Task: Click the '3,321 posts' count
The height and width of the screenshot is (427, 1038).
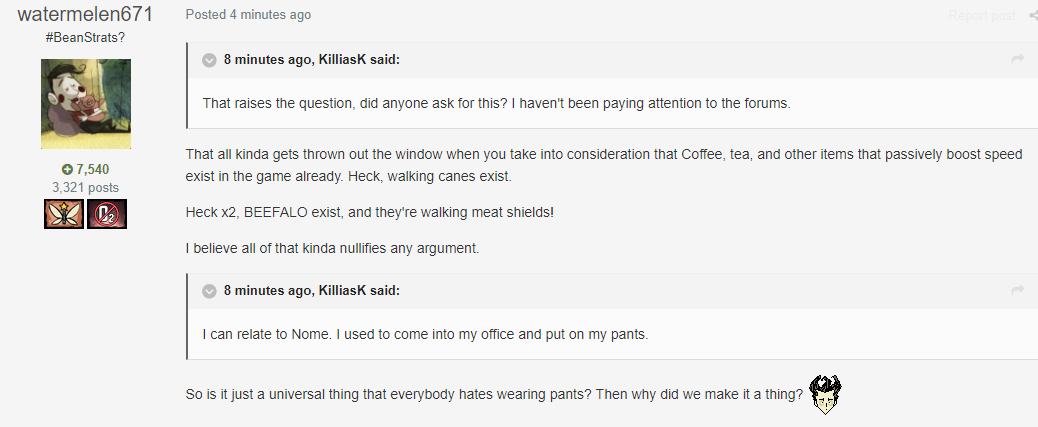Action: coord(85,187)
